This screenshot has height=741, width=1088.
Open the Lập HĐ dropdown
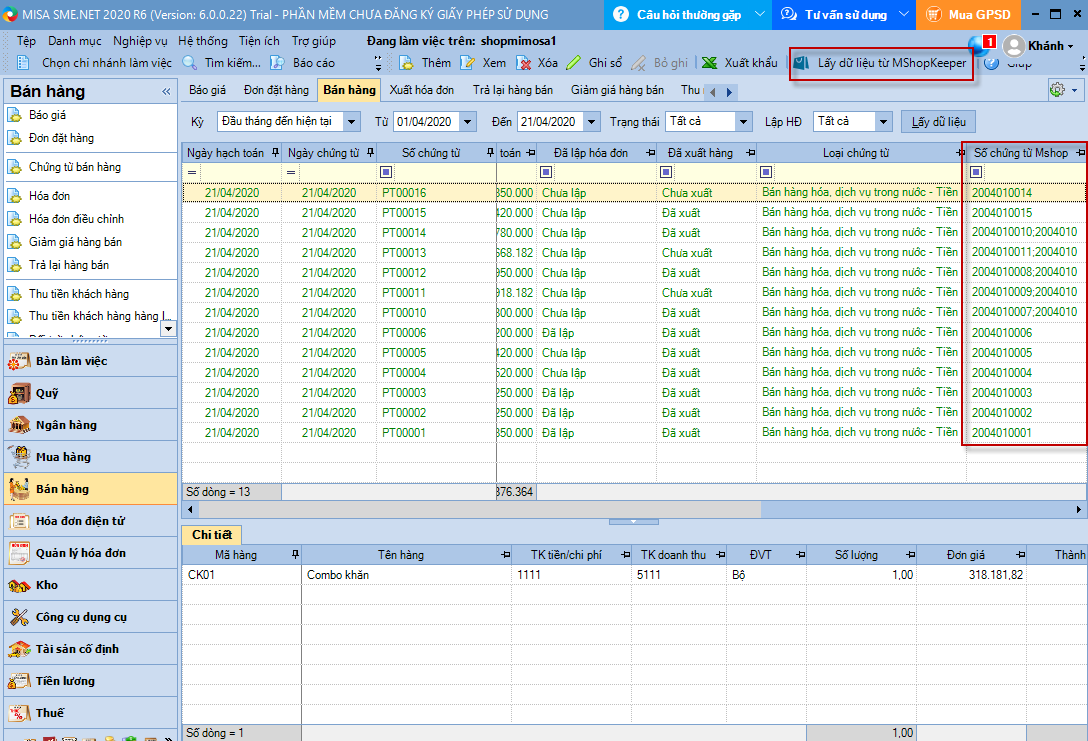click(x=882, y=122)
